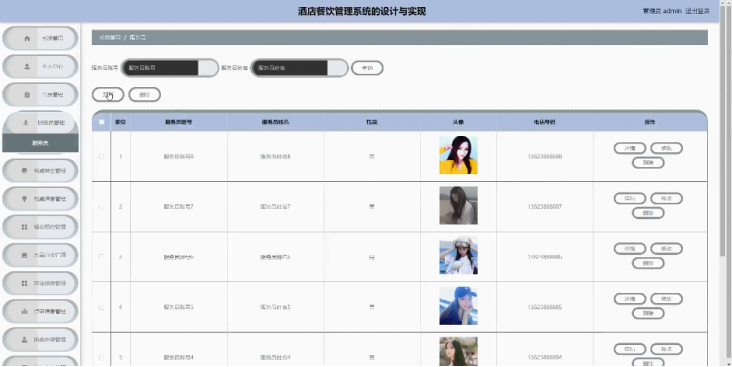This screenshot has width=732, height=367.
Task: Open avatar photo of woman in yellow top
Action: 458,155
